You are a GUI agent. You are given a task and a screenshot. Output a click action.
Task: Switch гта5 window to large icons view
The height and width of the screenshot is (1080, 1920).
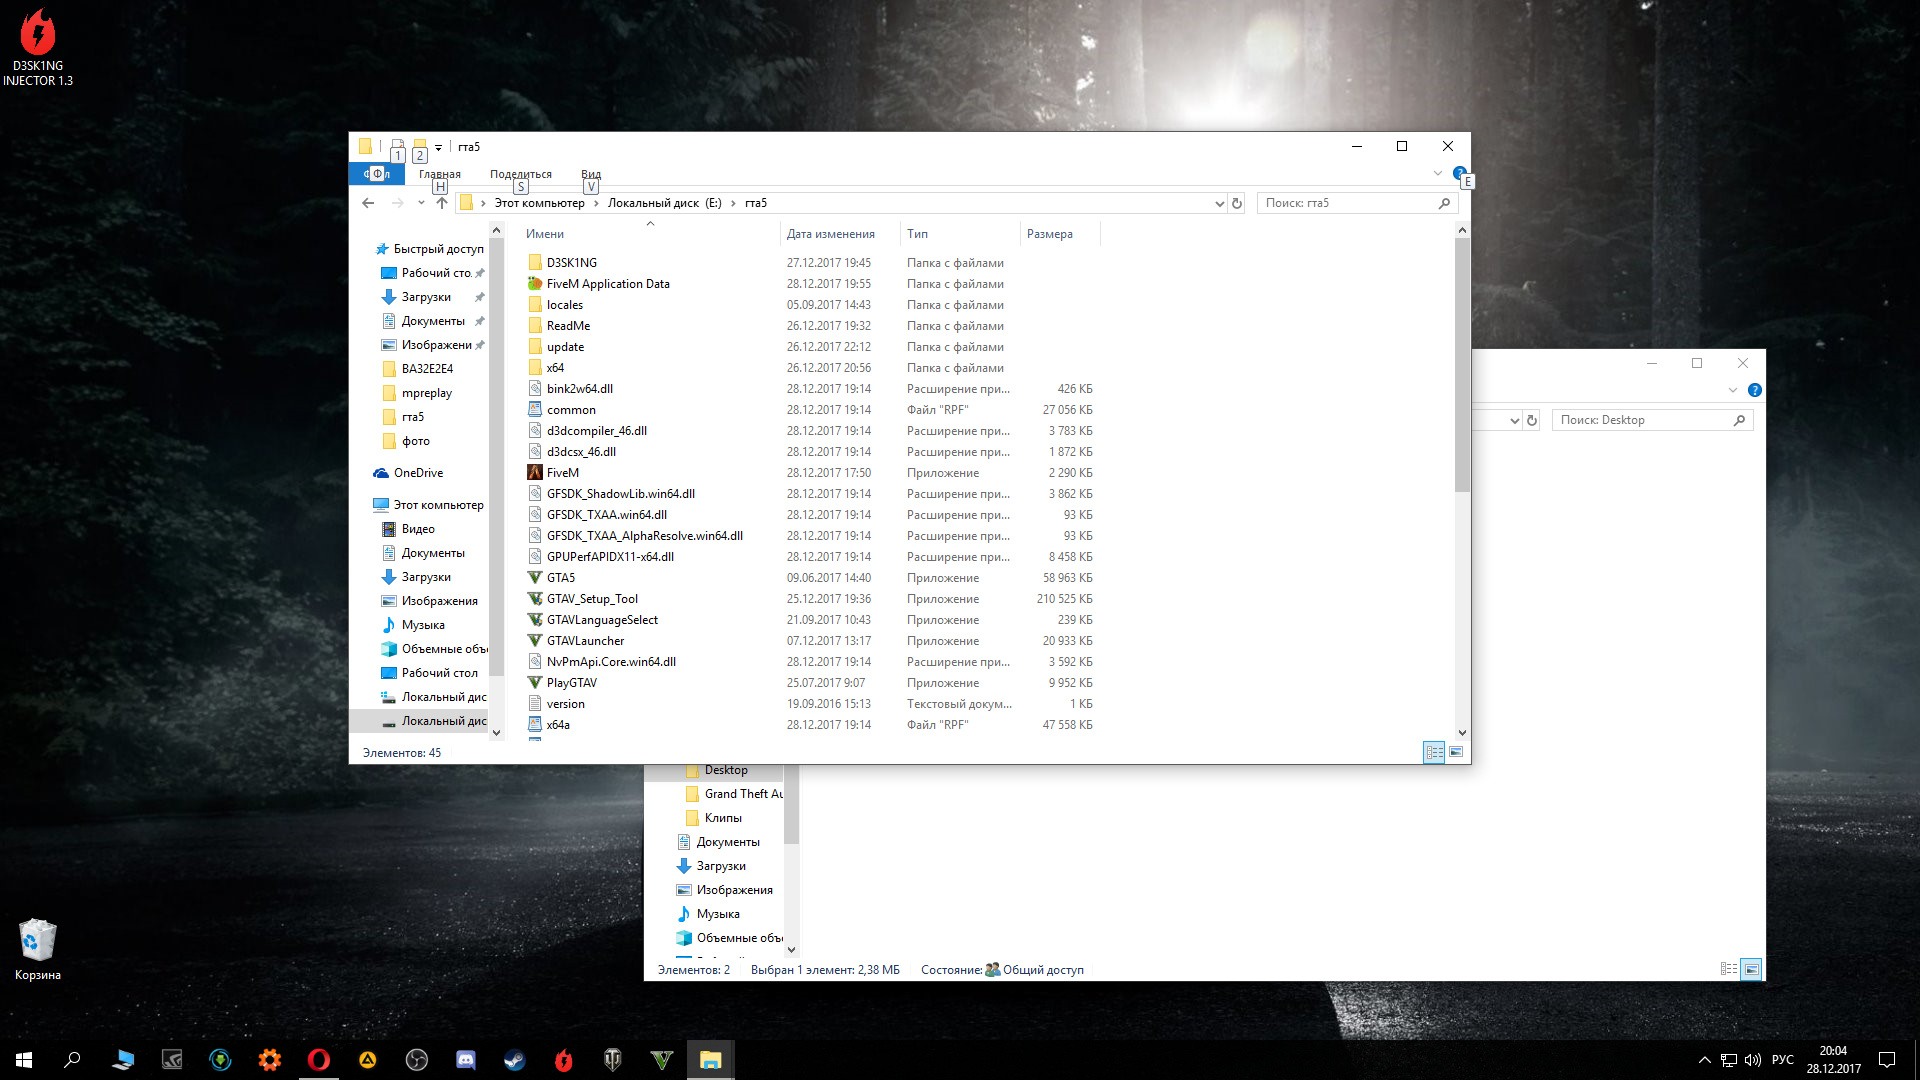point(1456,752)
